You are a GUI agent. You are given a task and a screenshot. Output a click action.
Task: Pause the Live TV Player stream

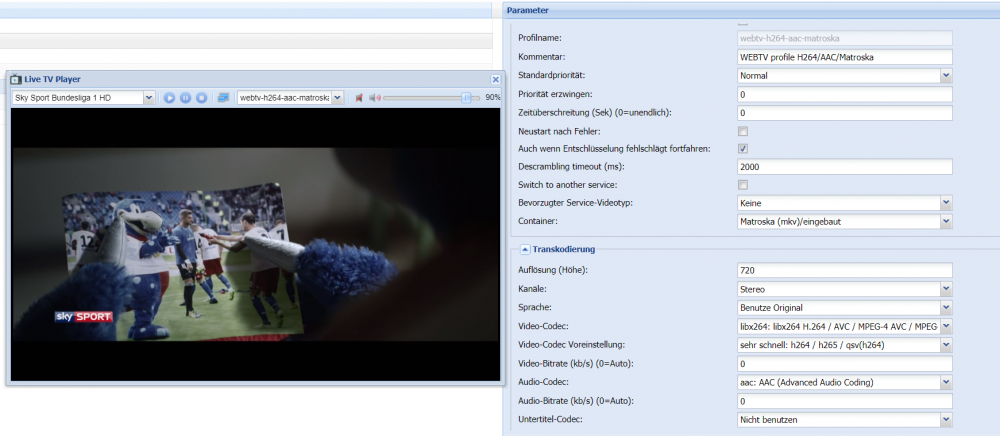185,98
